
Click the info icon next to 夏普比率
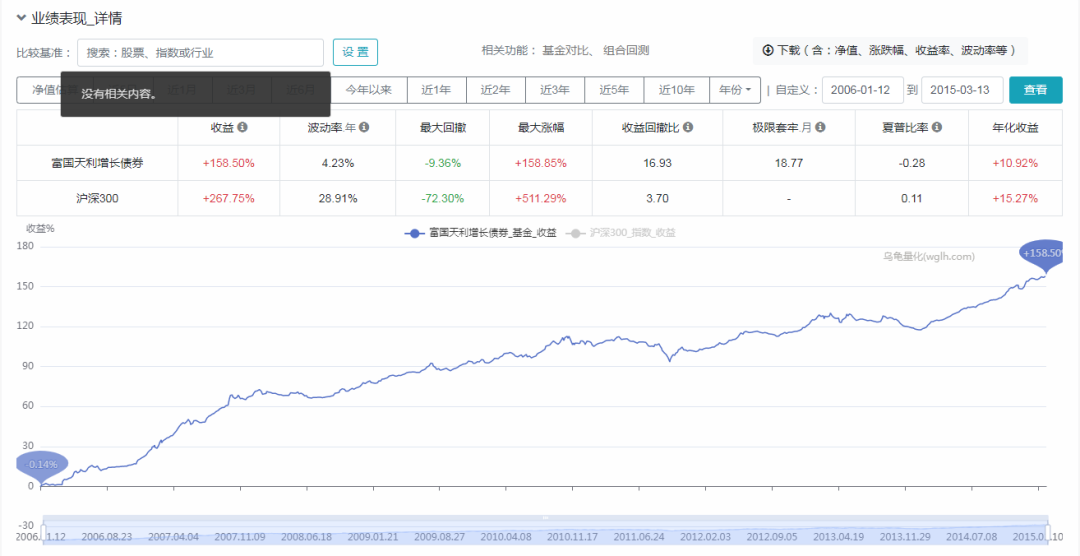pos(937,127)
